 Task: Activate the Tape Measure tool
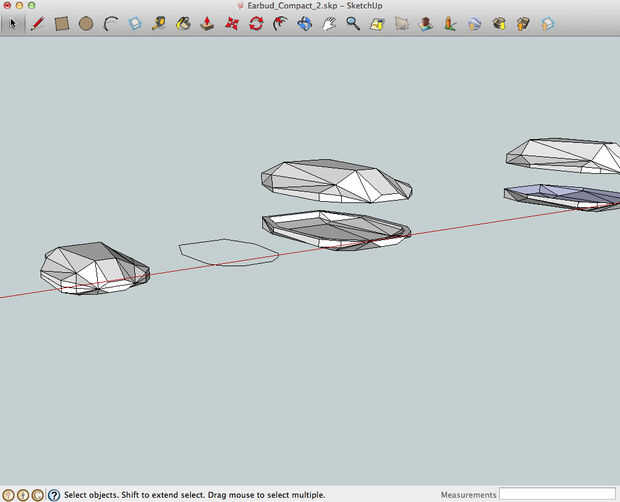click(x=159, y=23)
